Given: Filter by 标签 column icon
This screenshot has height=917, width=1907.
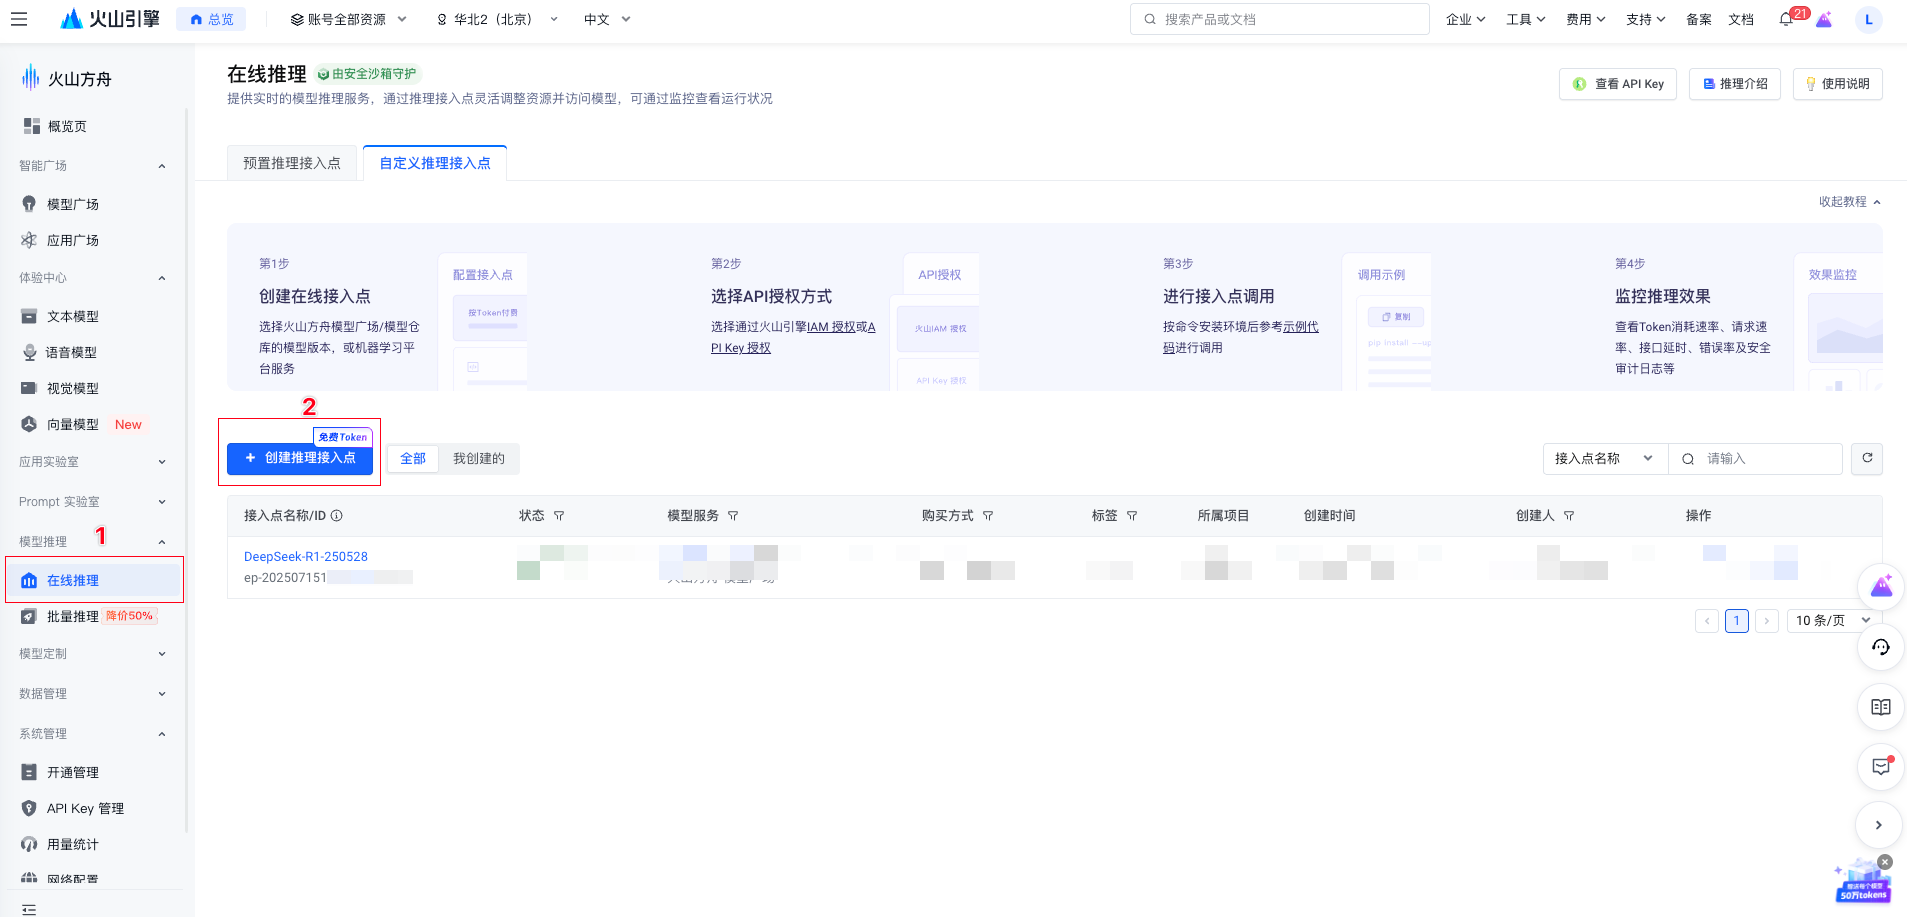Looking at the screenshot, I should (1132, 516).
